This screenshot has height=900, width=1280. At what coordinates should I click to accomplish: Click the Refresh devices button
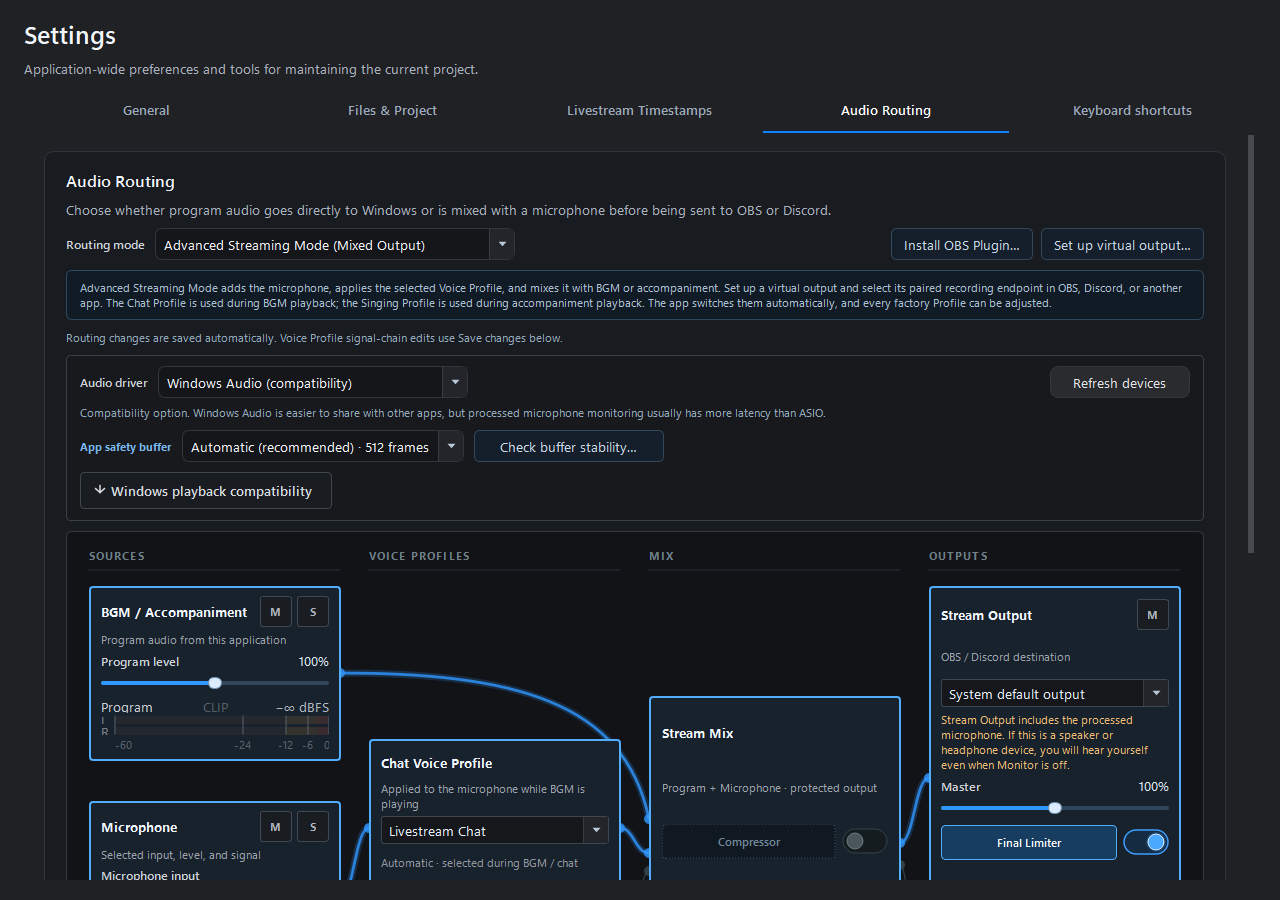[x=1119, y=383]
